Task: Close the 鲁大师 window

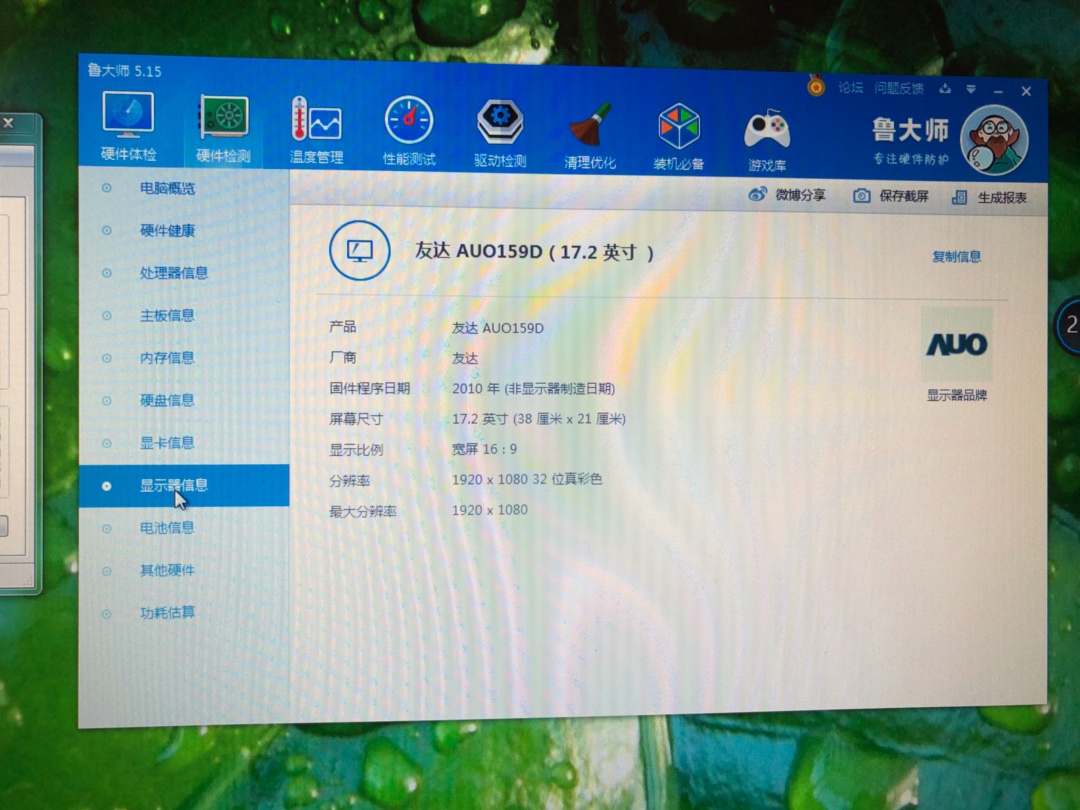Action: coord(1026,91)
